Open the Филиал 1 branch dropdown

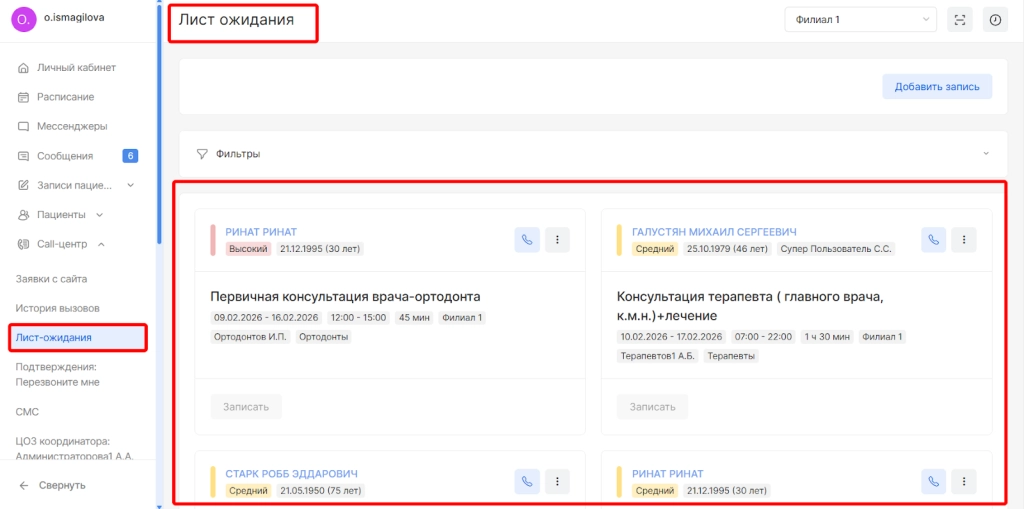[x=860, y=20]
